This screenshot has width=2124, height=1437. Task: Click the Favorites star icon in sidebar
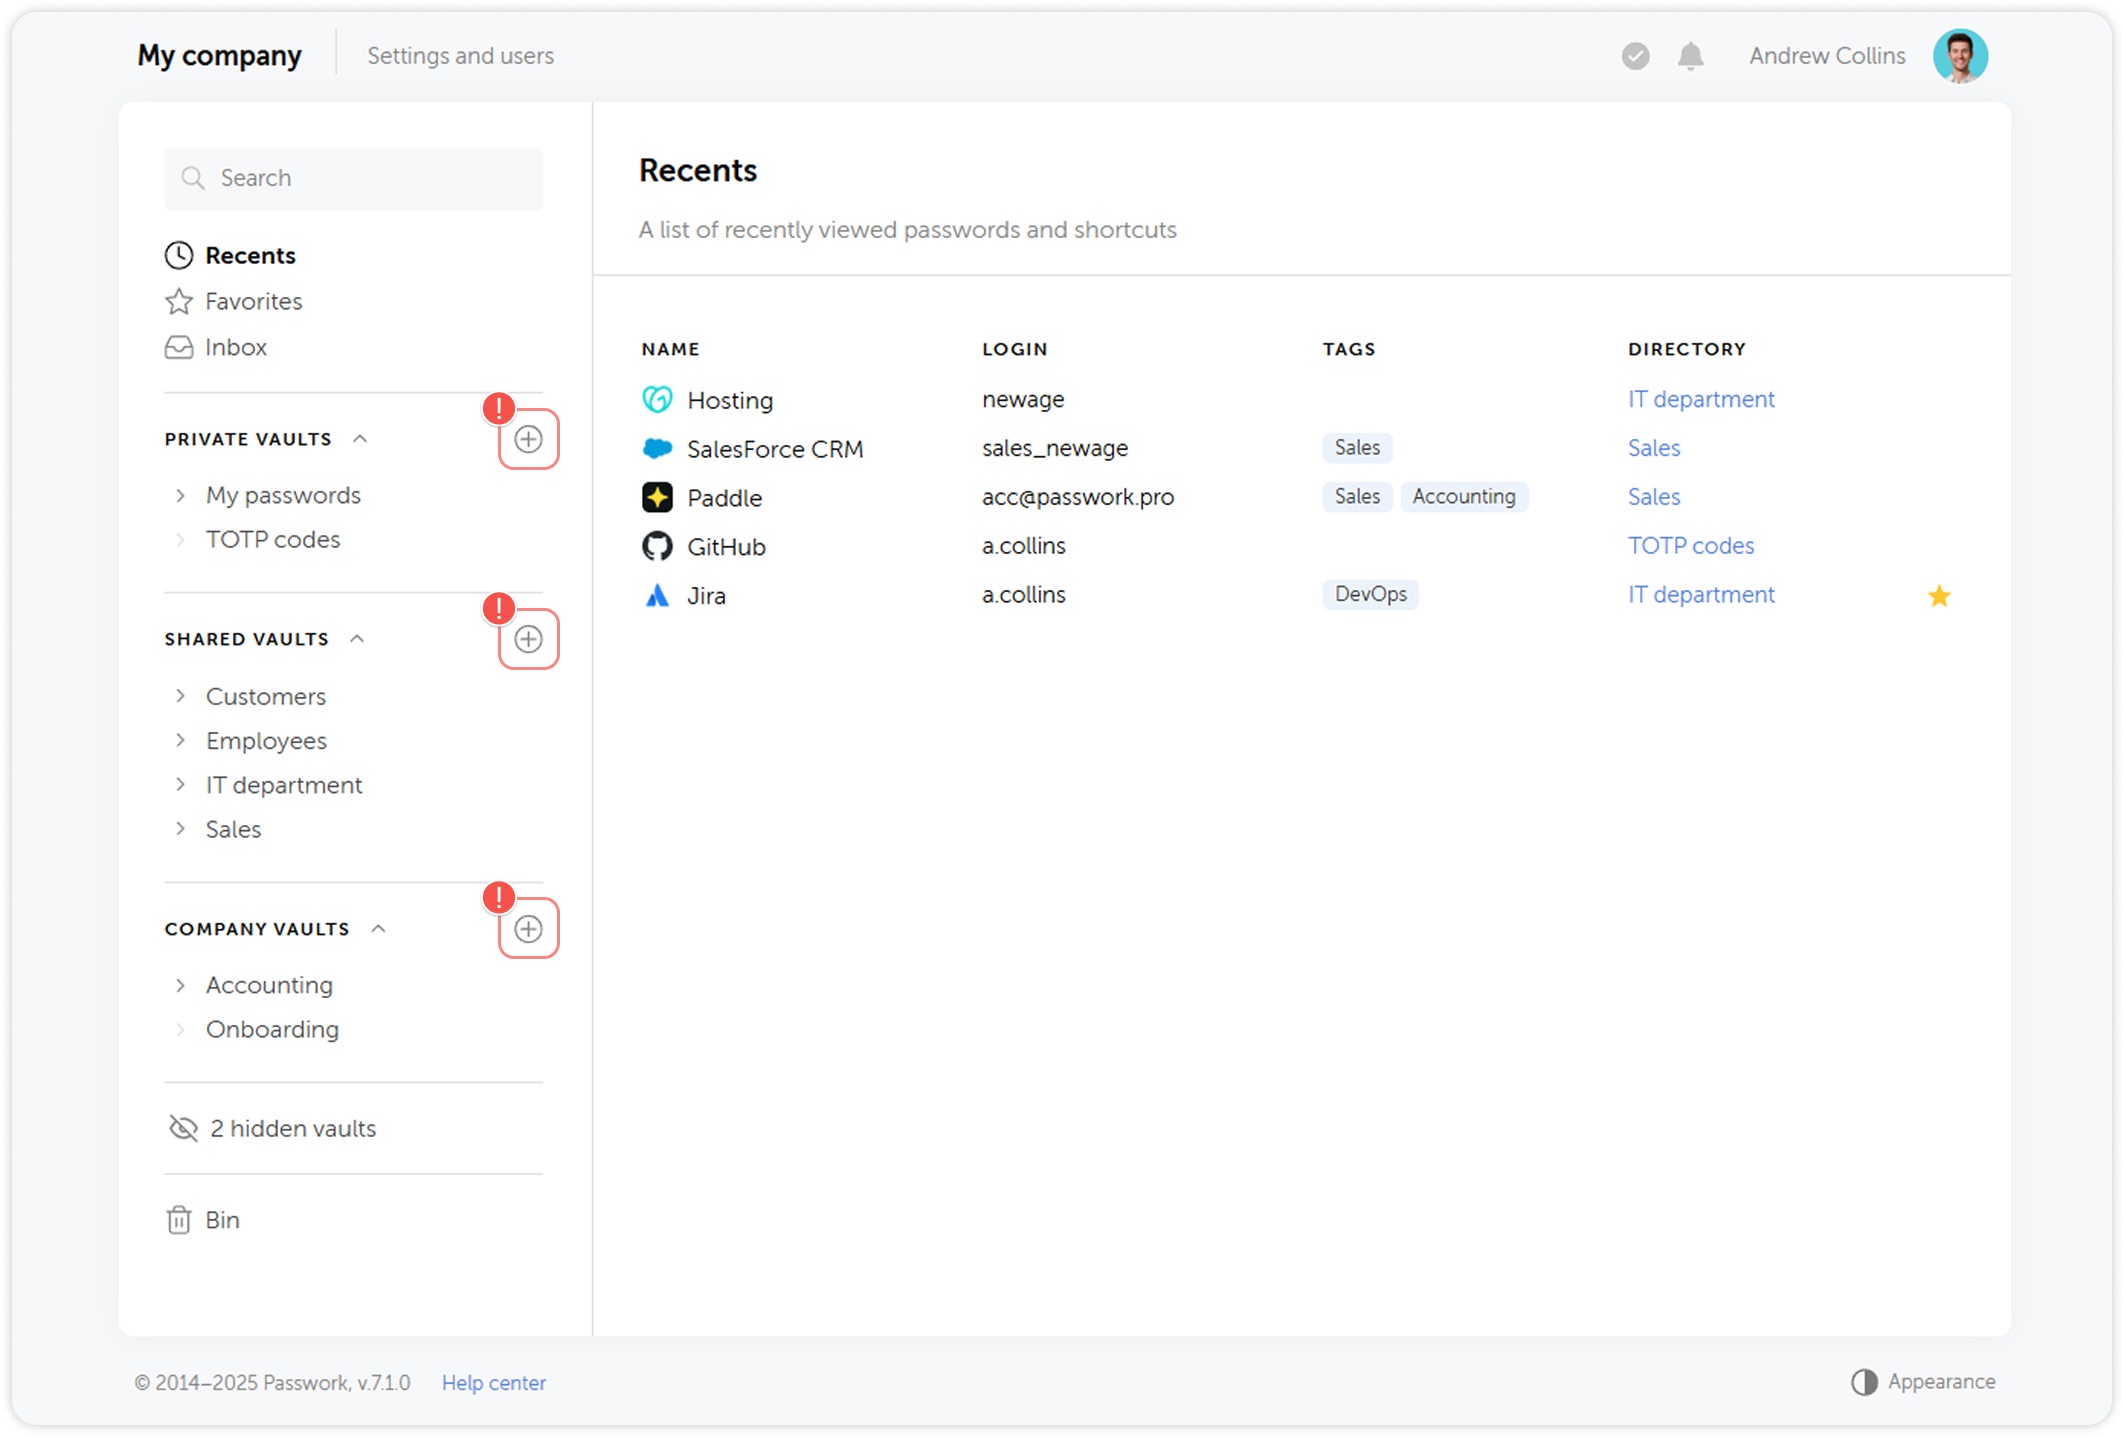click(178, 301)
